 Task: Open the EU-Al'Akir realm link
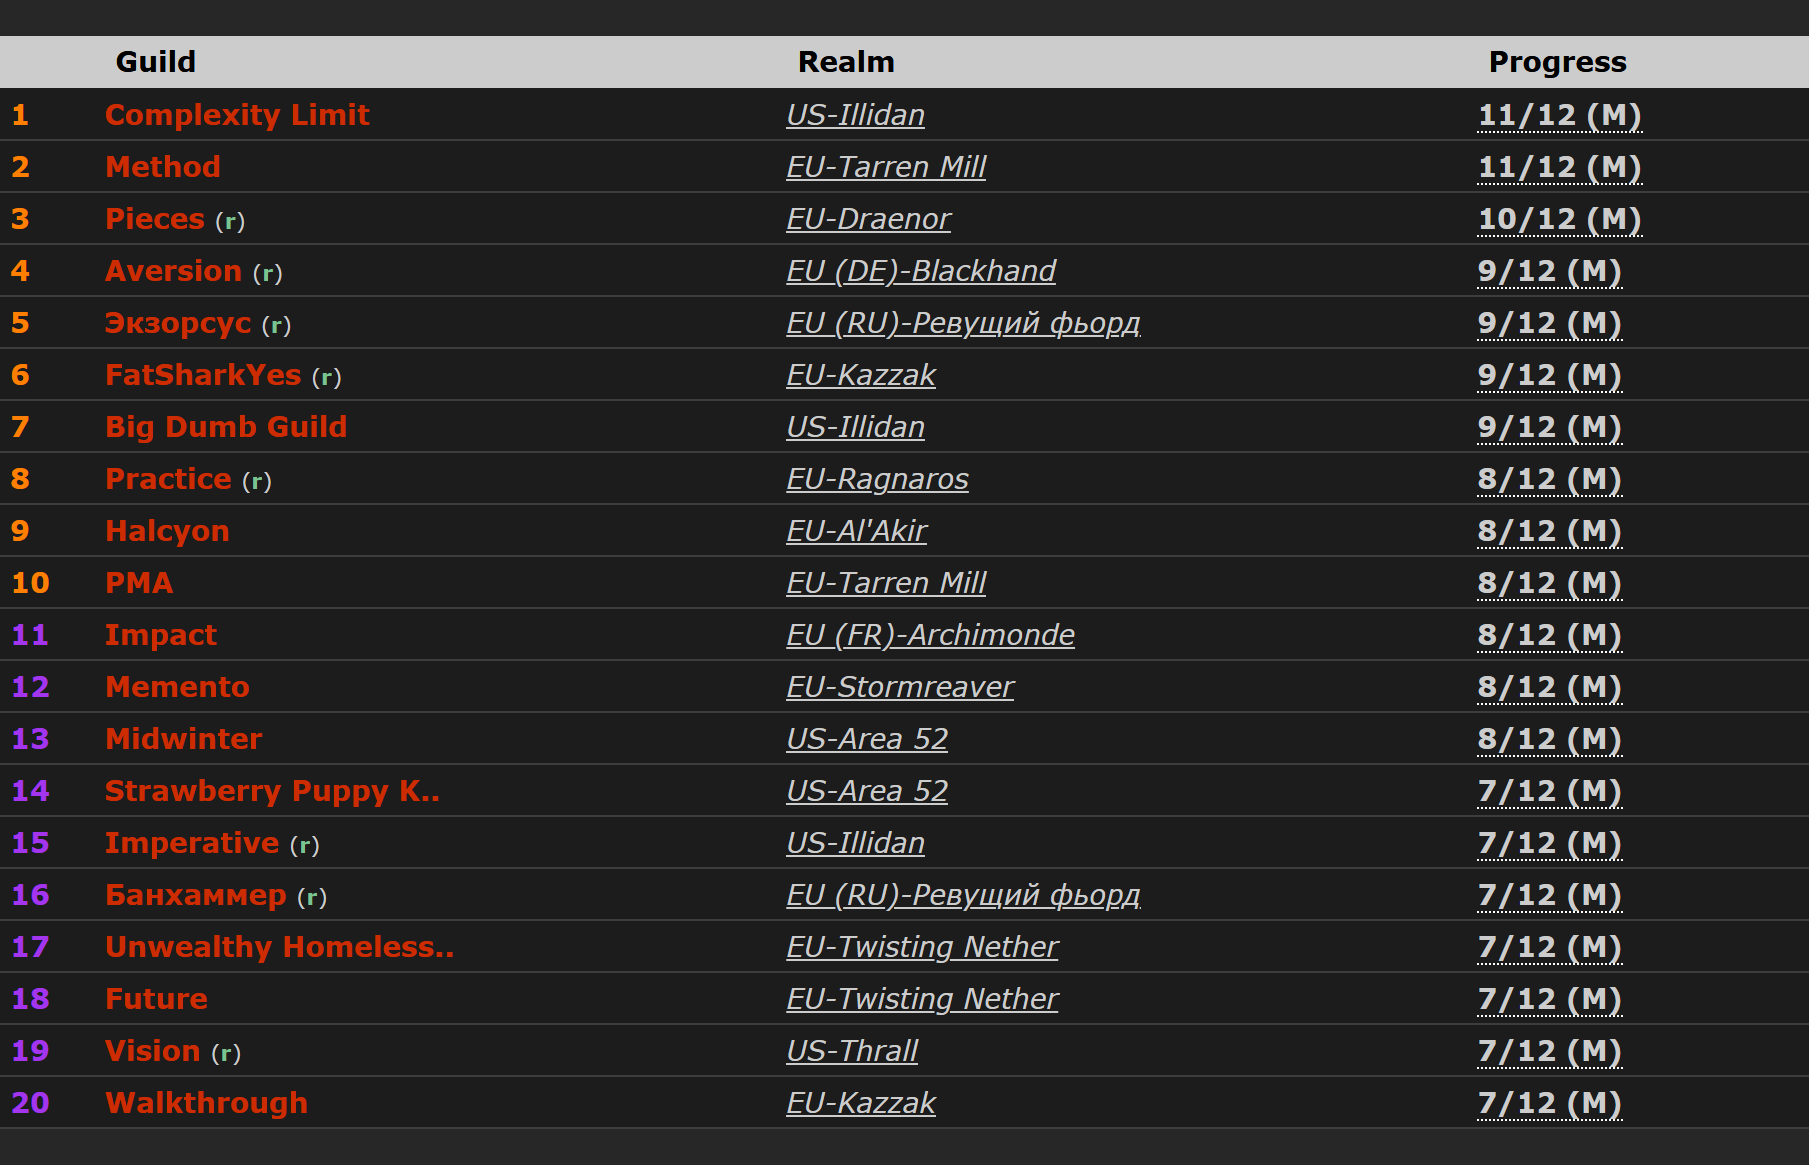click(x=857, y=531)
